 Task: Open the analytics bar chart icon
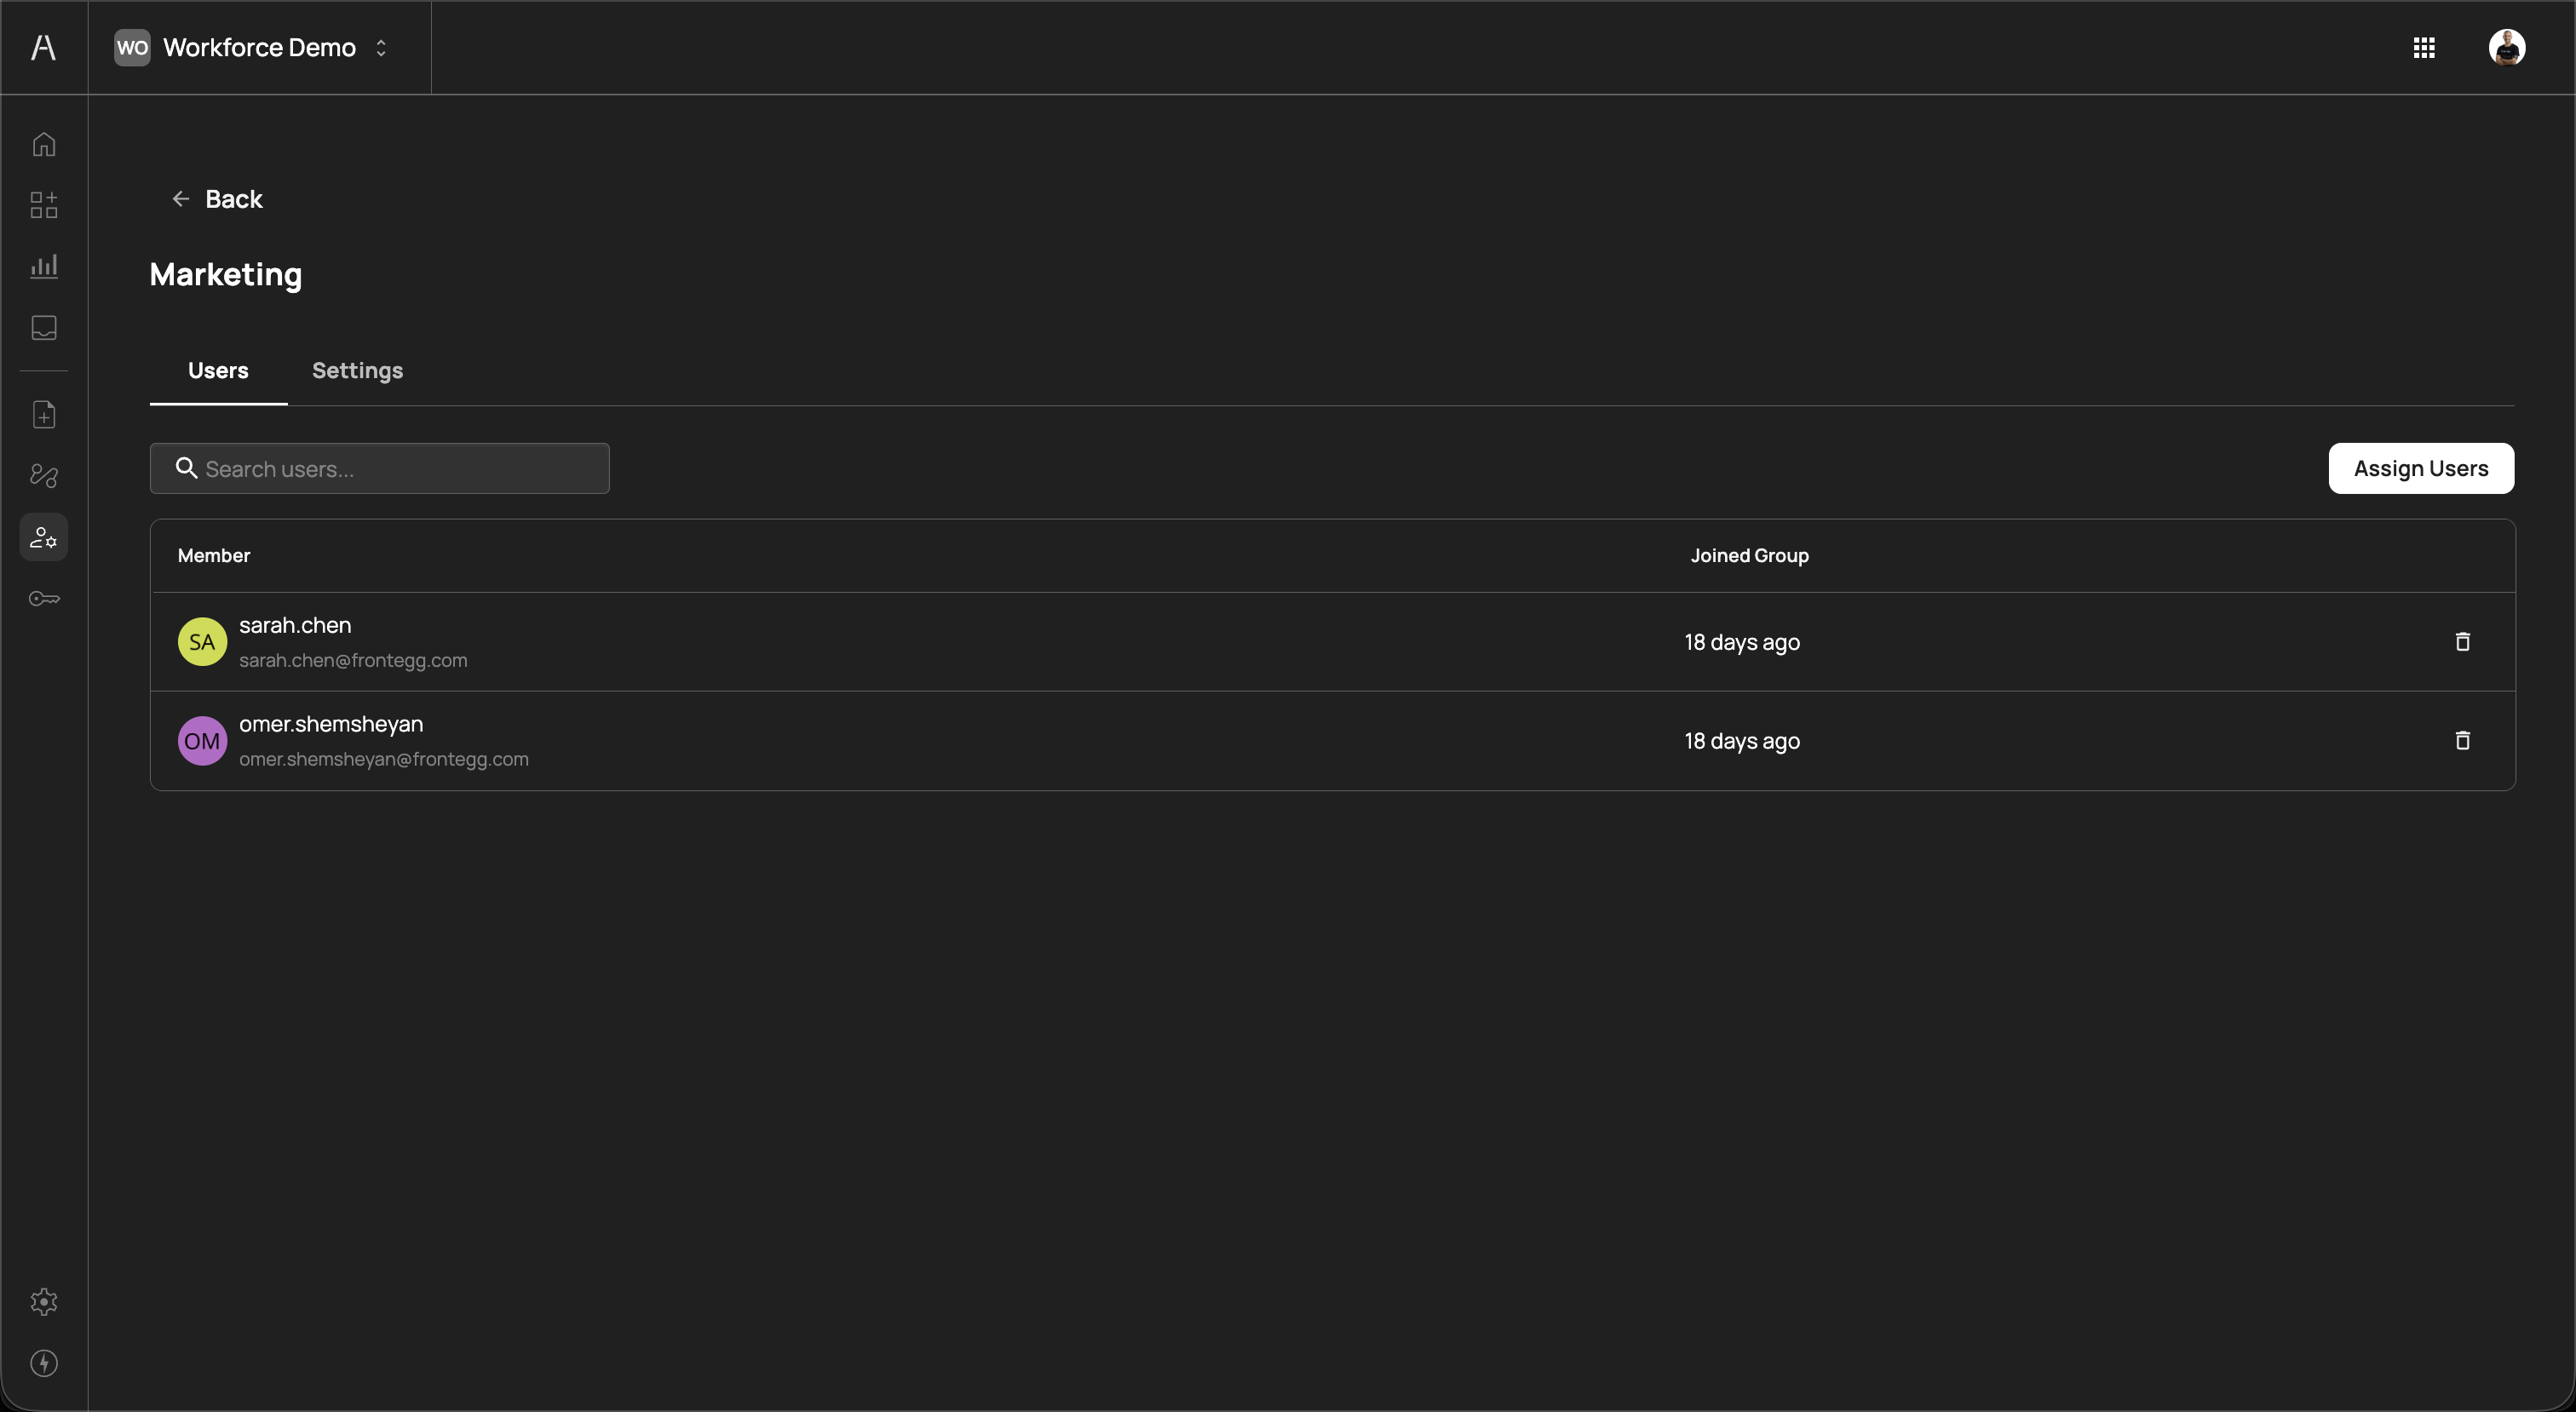coord(44,266)
